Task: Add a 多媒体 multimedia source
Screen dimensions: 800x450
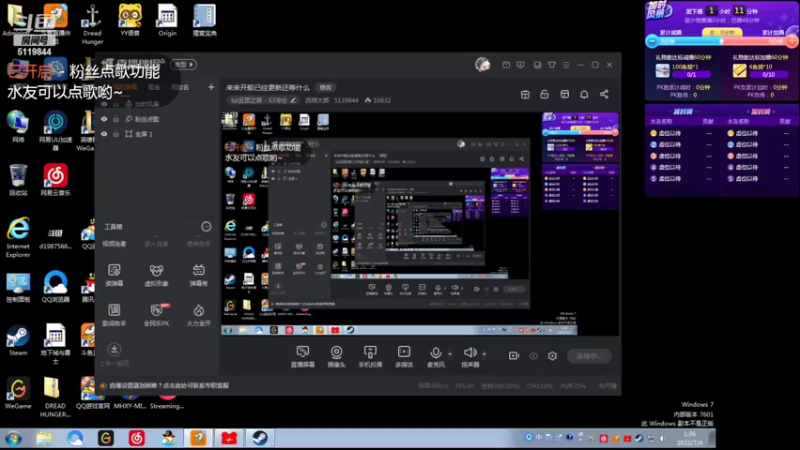Action: (x=404, y=356)
